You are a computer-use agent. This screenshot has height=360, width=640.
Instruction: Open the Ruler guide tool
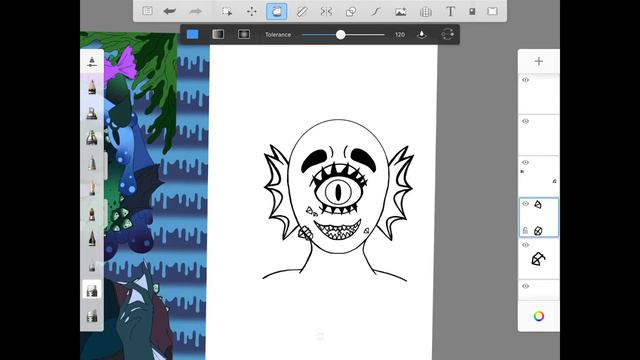[302, 11]
